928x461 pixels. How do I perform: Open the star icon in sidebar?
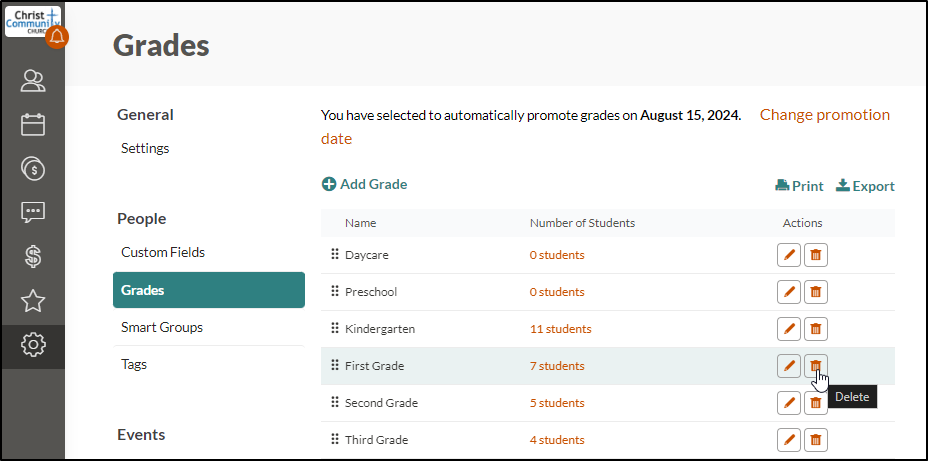click(33, 301)
